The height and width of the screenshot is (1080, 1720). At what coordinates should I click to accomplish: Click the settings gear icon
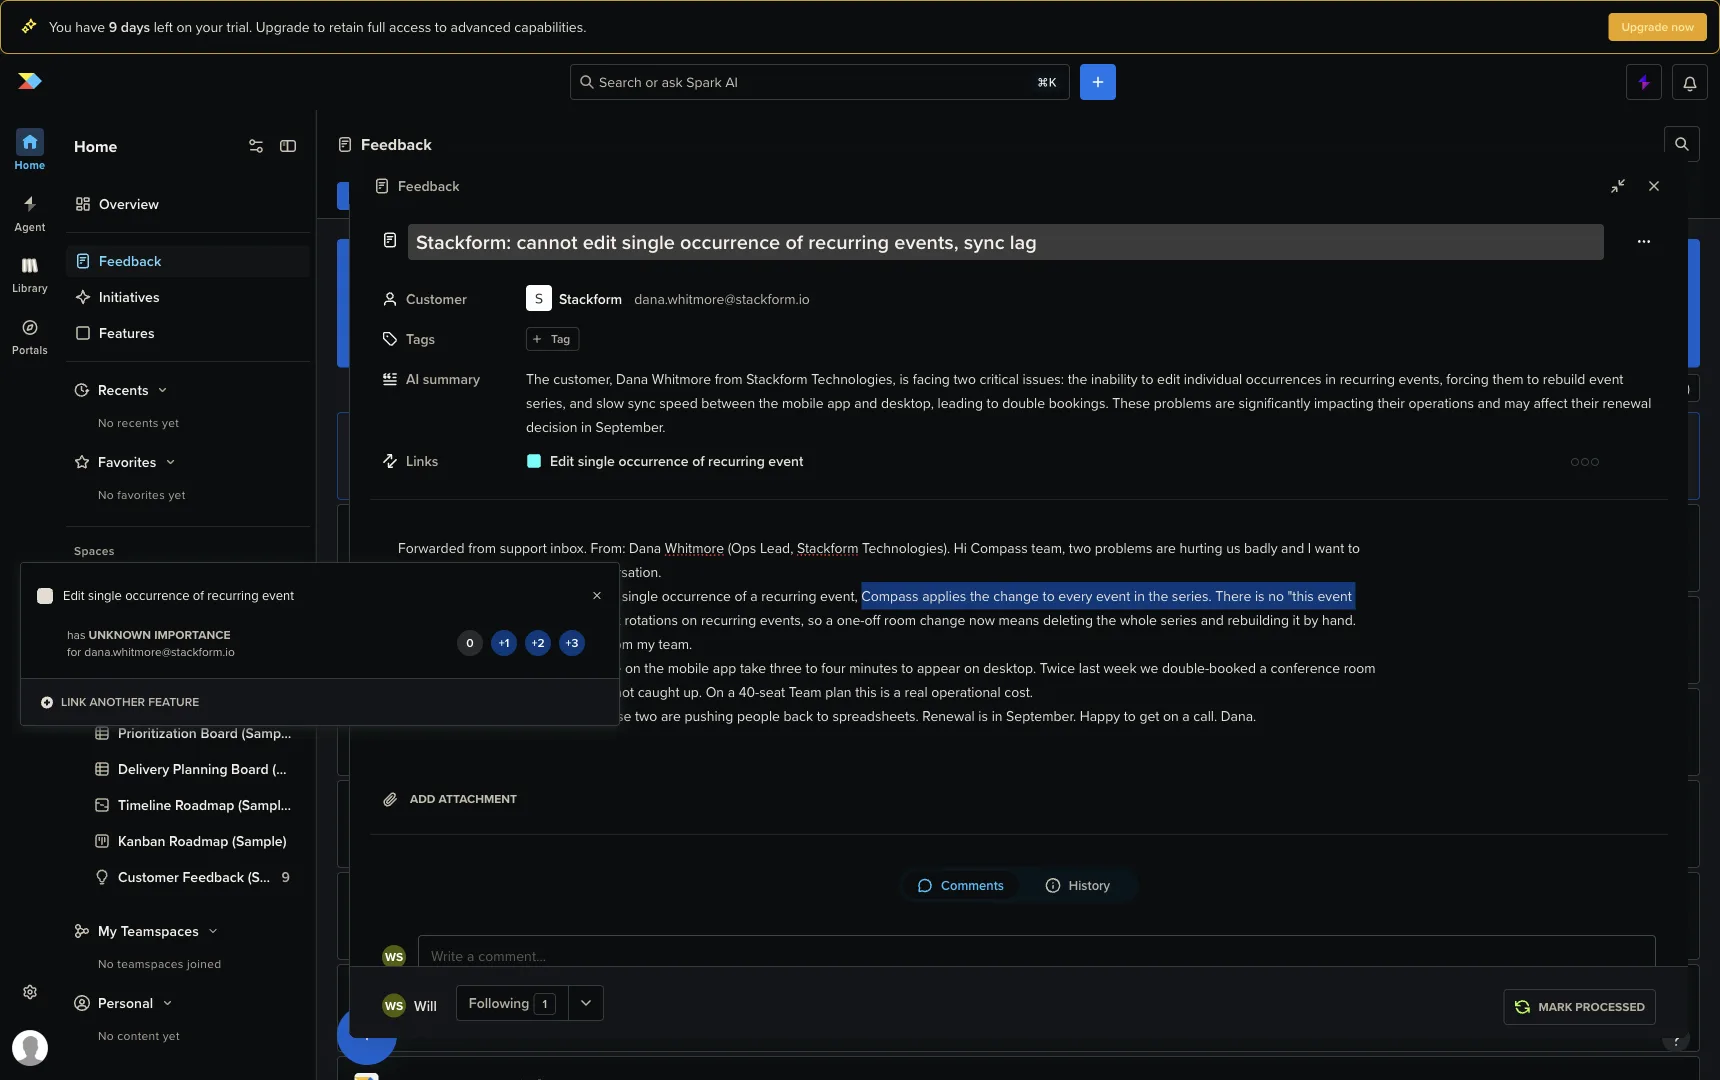(30, 992)
